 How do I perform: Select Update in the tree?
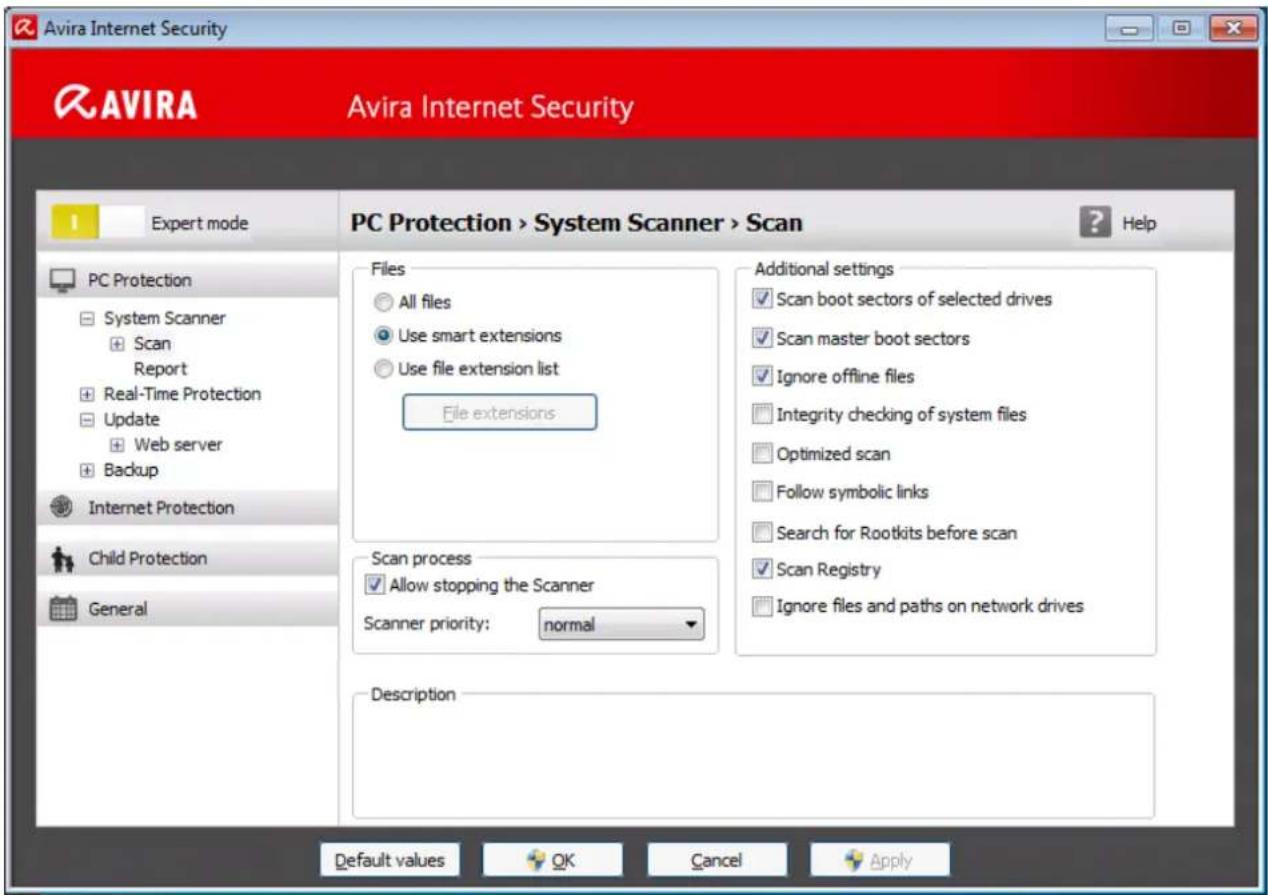[x=131, y=420]
